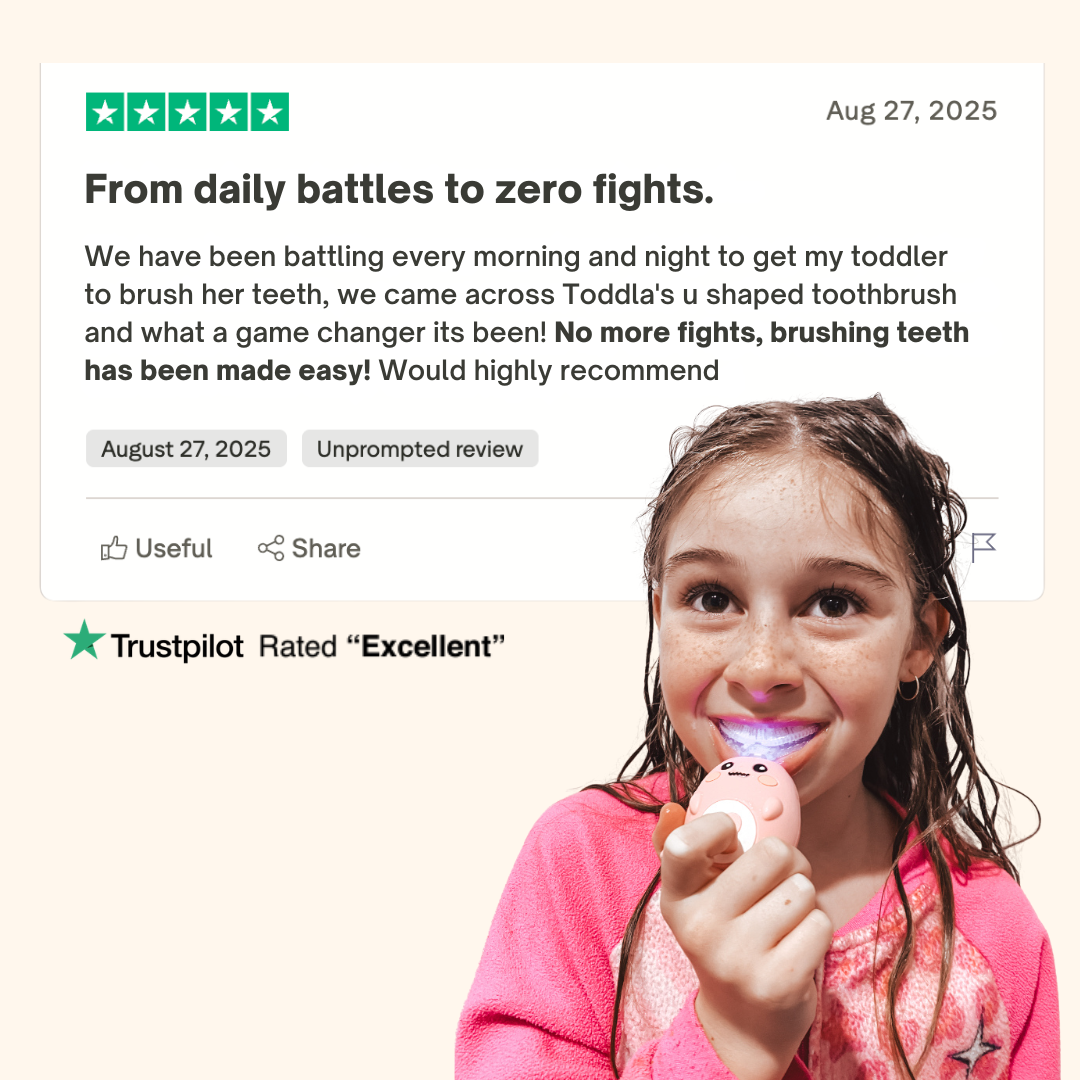
Task: Select the 'Unprompted review' tag
Action: tap(420, 449)
